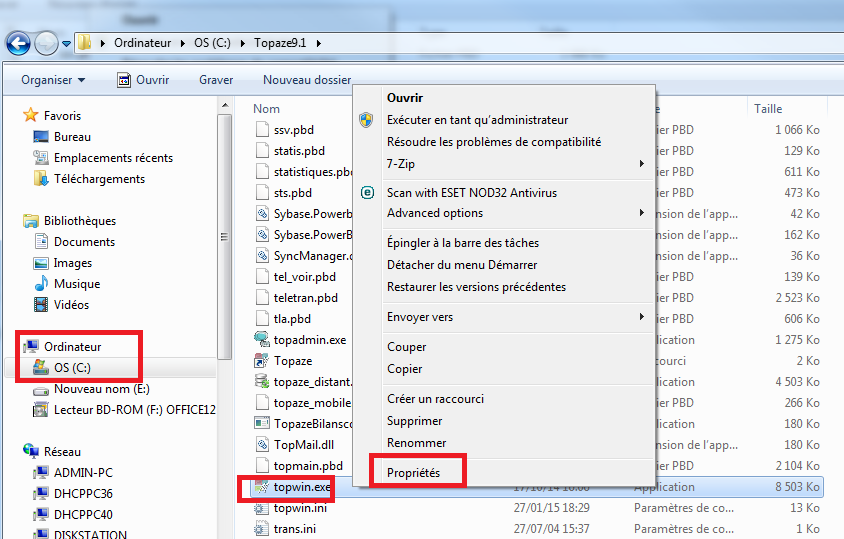The width and height of the screenshot is (844, 539).
Task: Open the Images library
Action: [72, 263]
